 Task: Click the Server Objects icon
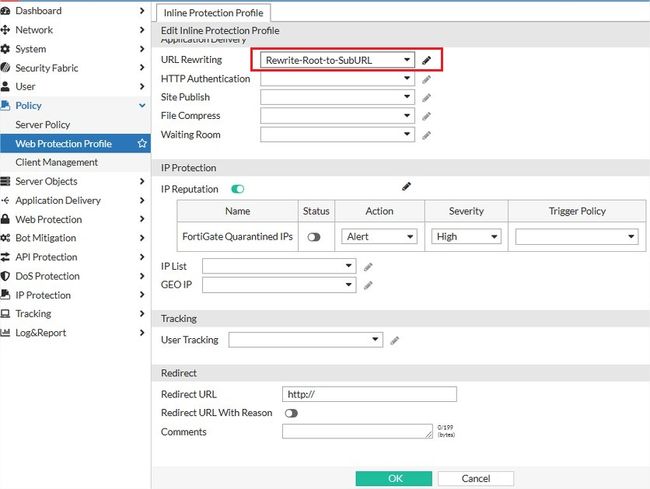coord(5,181)
